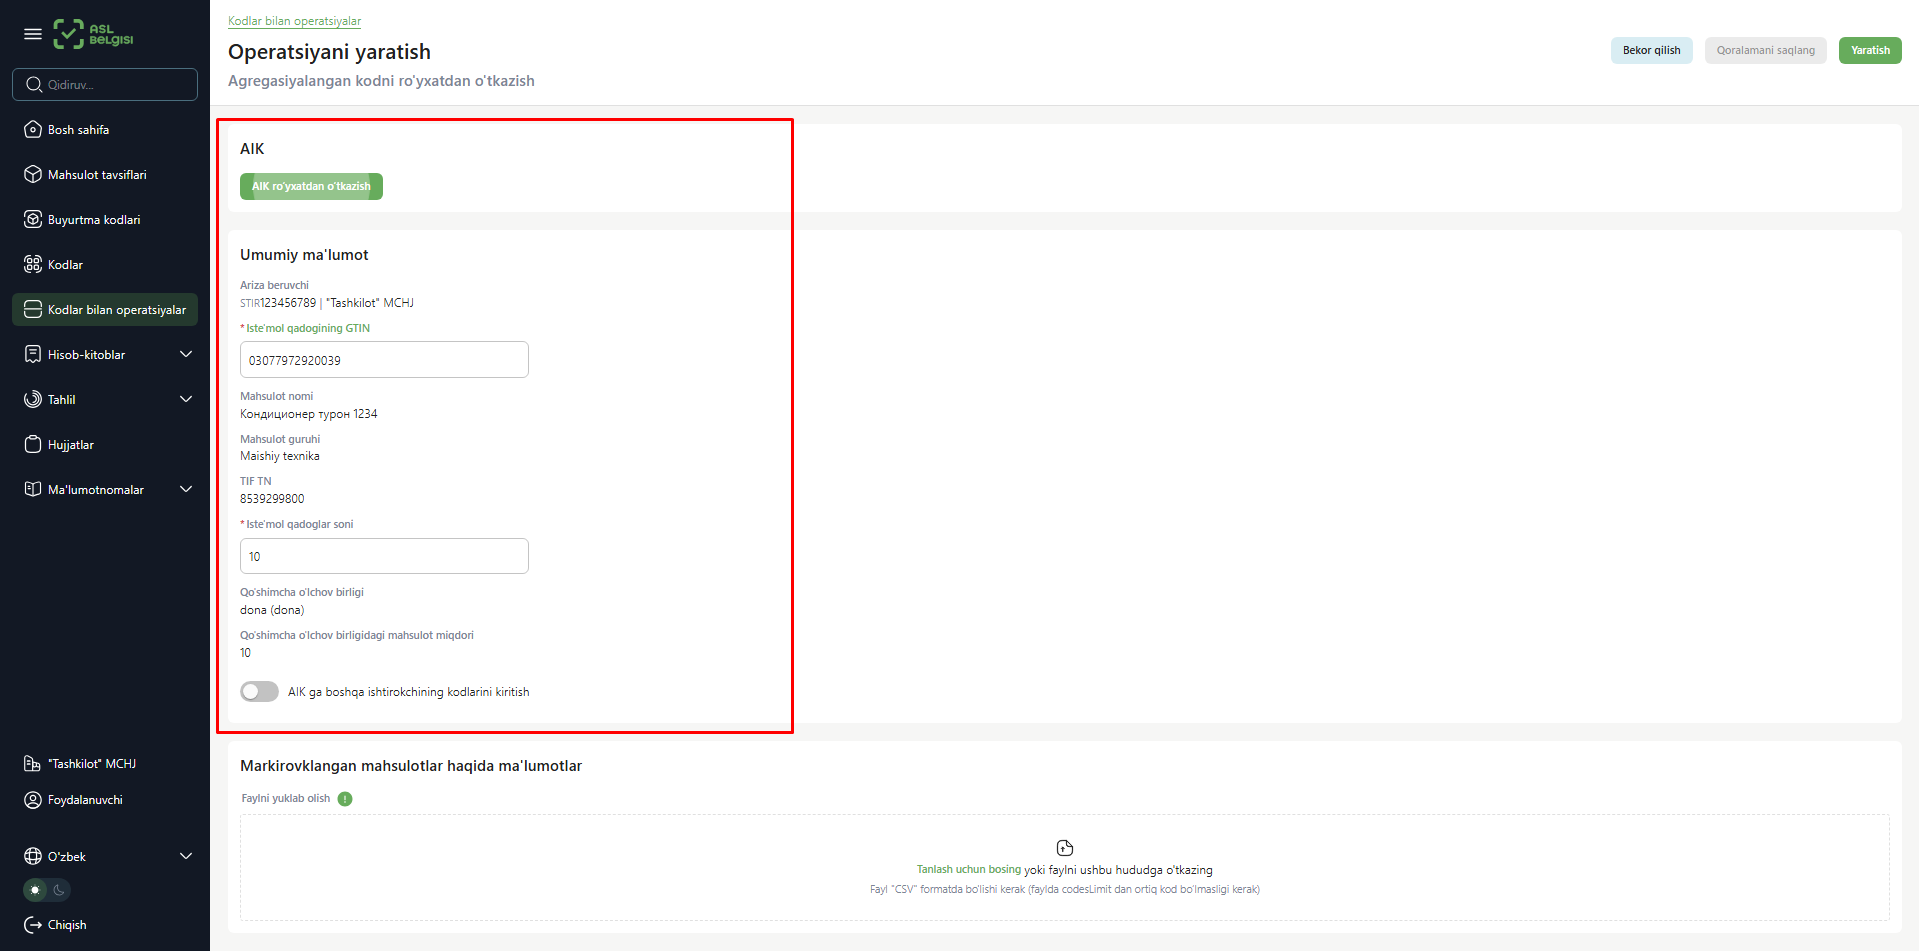1919x951 pixels.
Task: Click the Kodlar QR icon in sidebar
Action: (33, 265)
